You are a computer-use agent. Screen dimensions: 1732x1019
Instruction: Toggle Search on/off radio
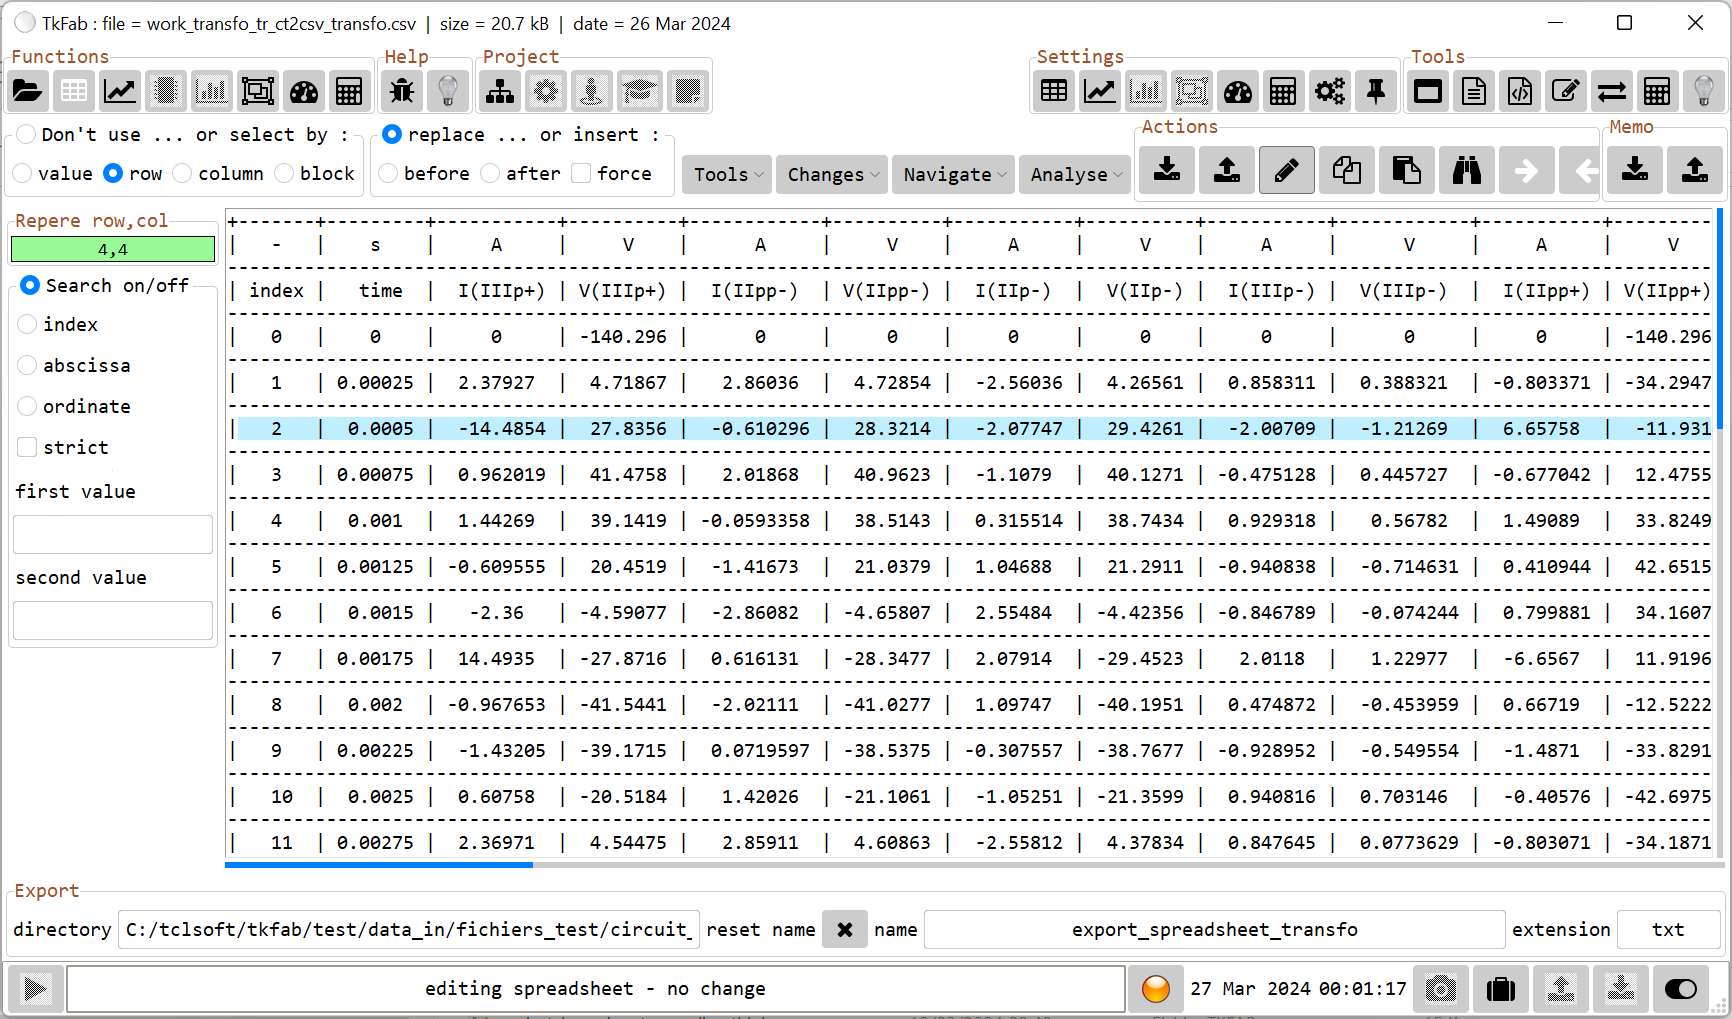coord(30,285)
